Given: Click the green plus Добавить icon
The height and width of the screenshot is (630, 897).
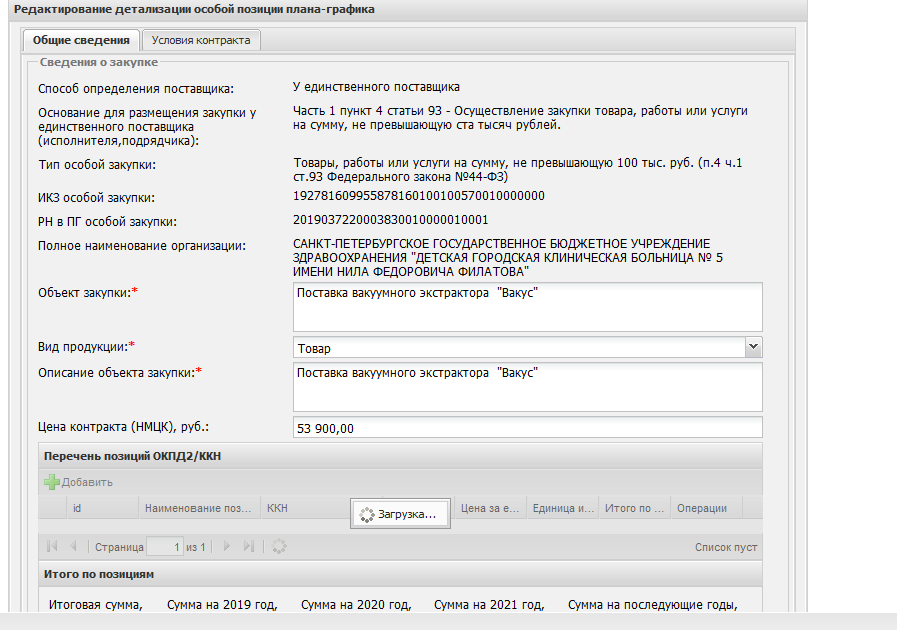Looking at the screenshot, I should (x=52, y=482).
